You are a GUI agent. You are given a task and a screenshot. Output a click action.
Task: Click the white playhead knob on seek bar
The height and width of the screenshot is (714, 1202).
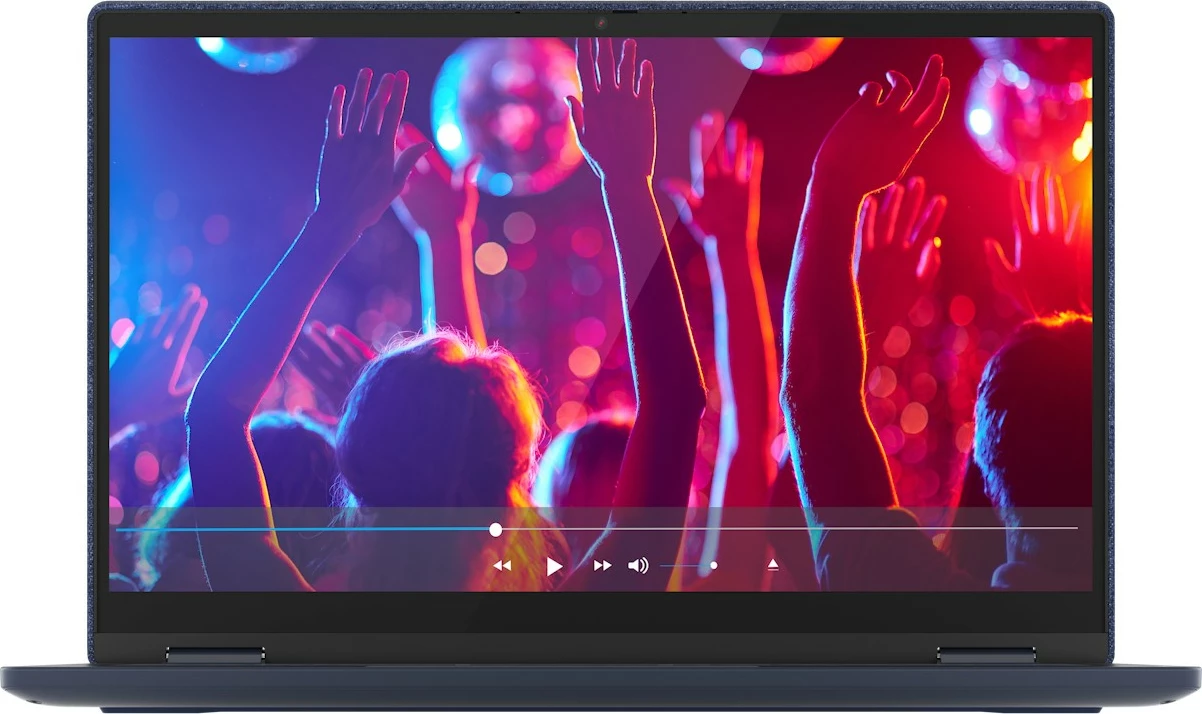click(x=495, y=530)
